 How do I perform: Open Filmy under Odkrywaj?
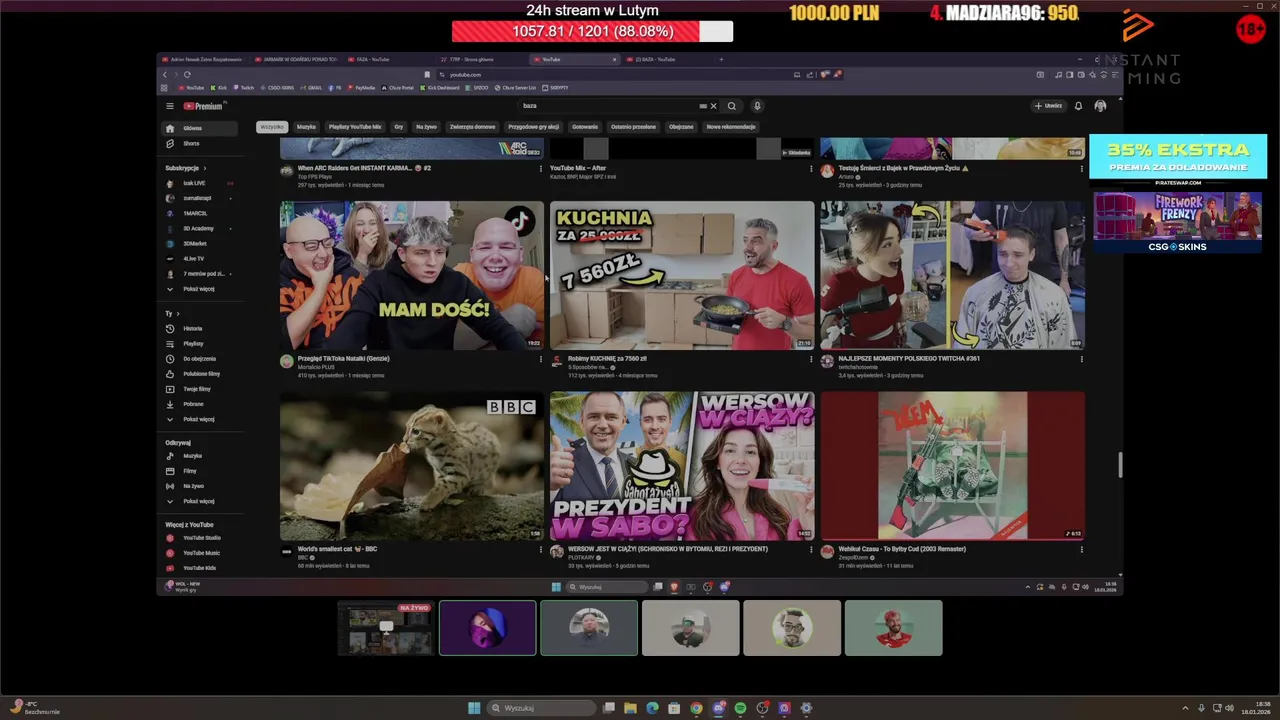200,471
